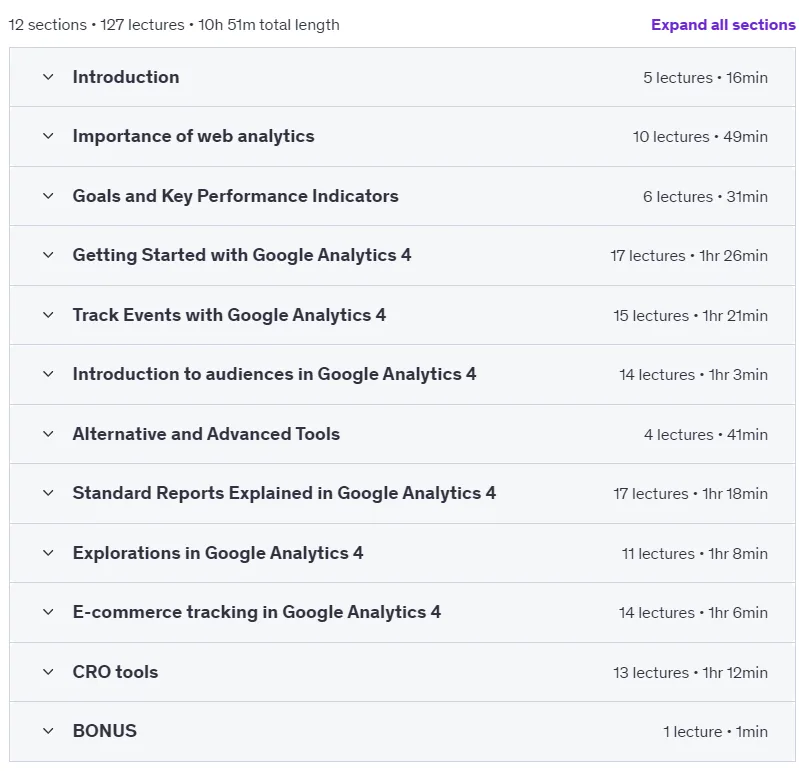The image size is (799, 771).
Task: Click chevron next to Standard Reports Explained
Action: point(48,493)
